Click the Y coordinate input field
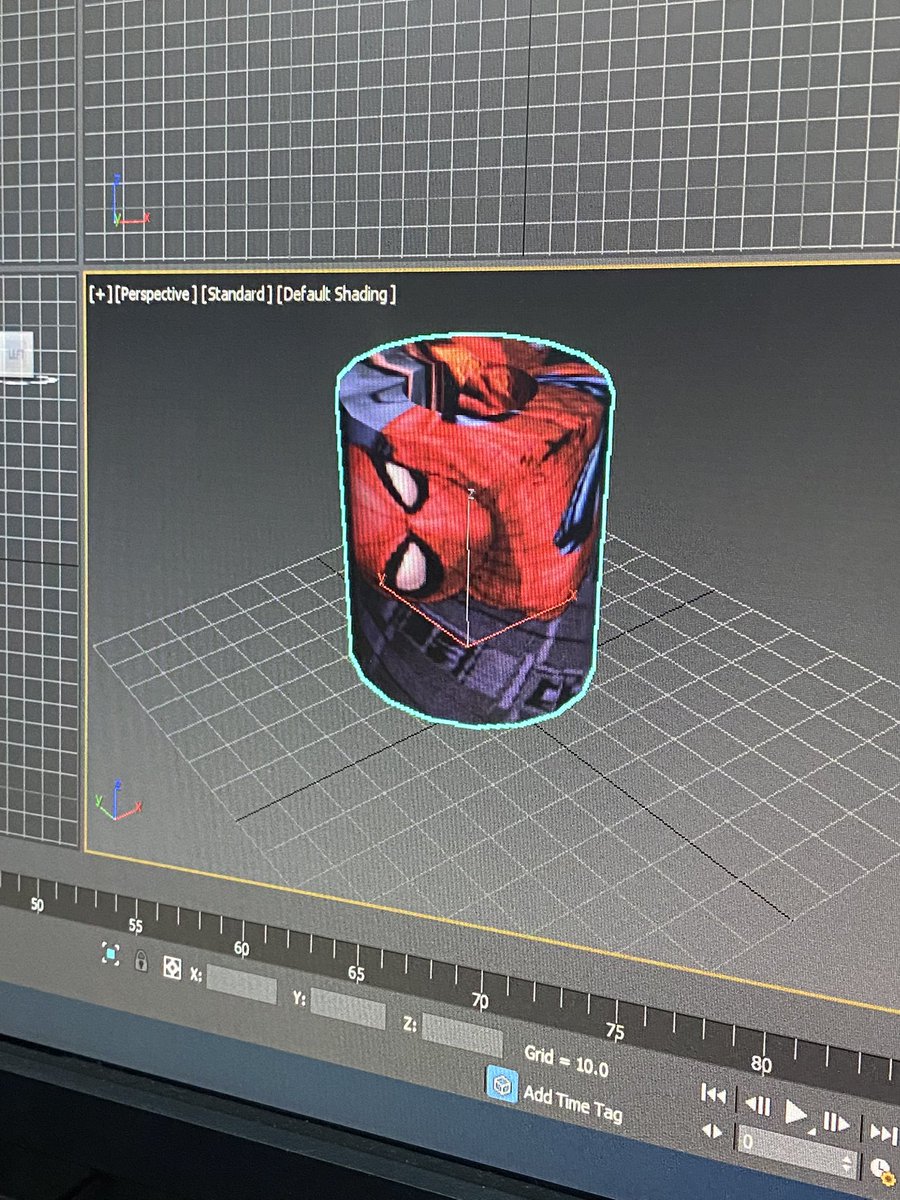 348,1009
